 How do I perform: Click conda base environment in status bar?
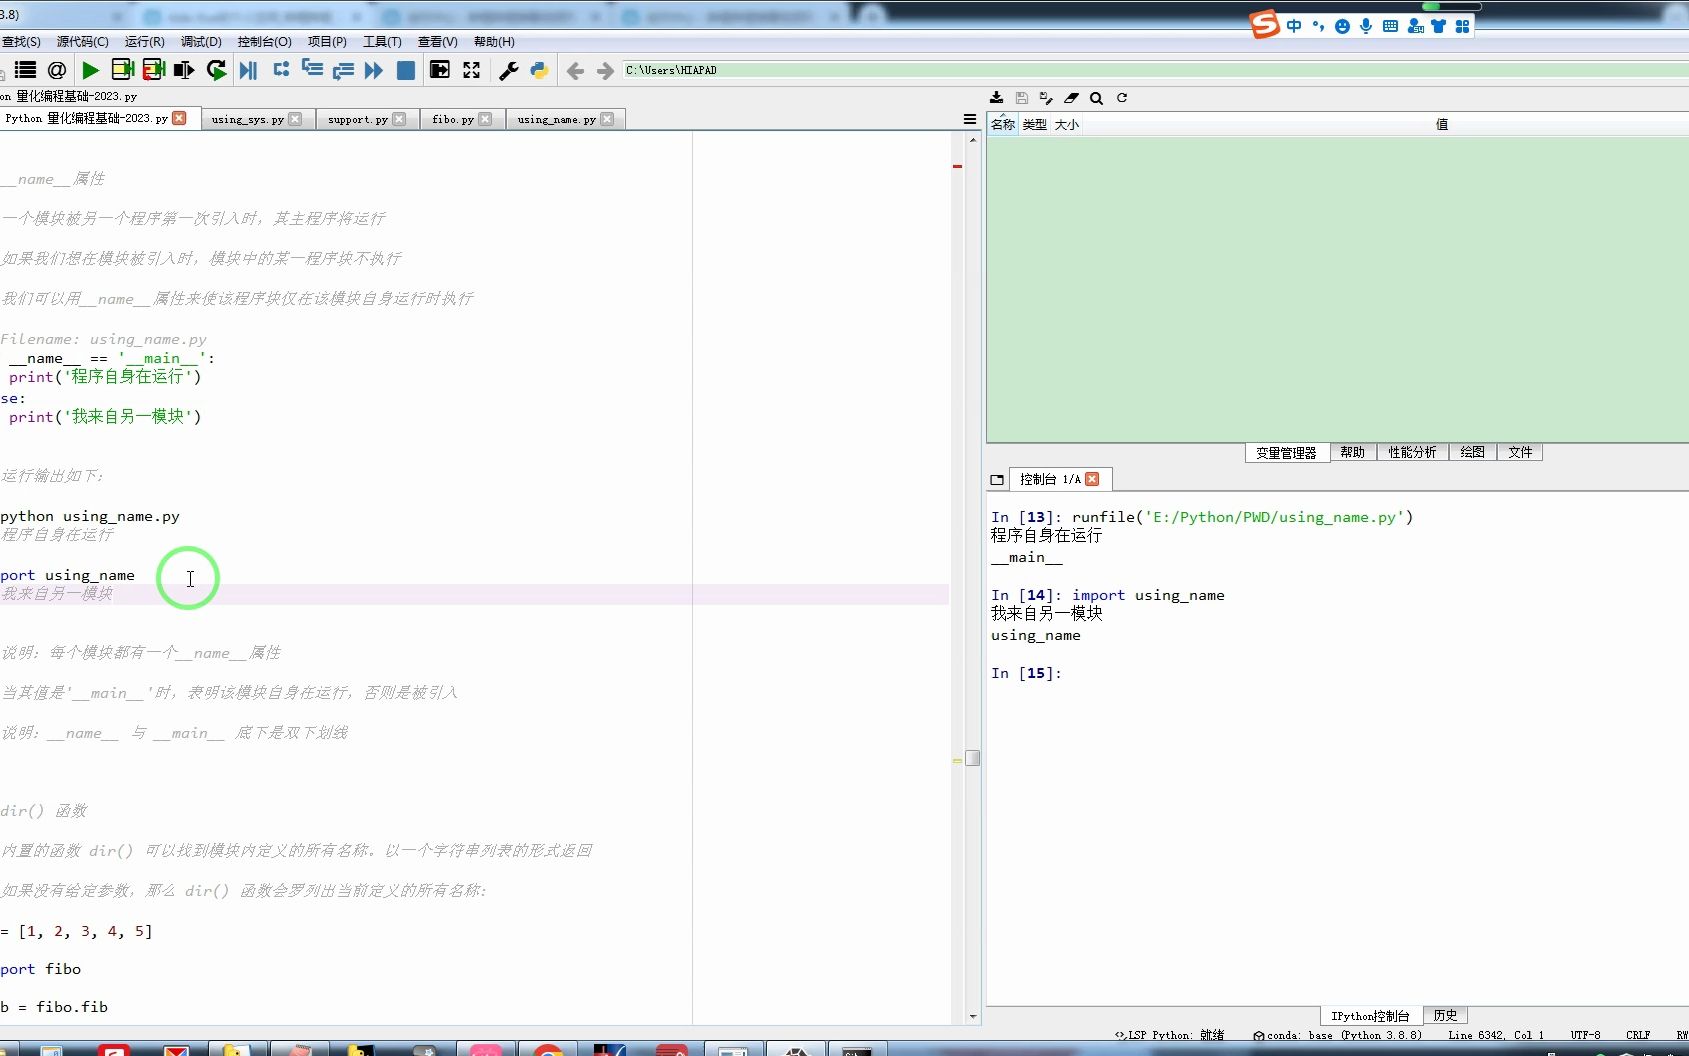[1337, 1035]
